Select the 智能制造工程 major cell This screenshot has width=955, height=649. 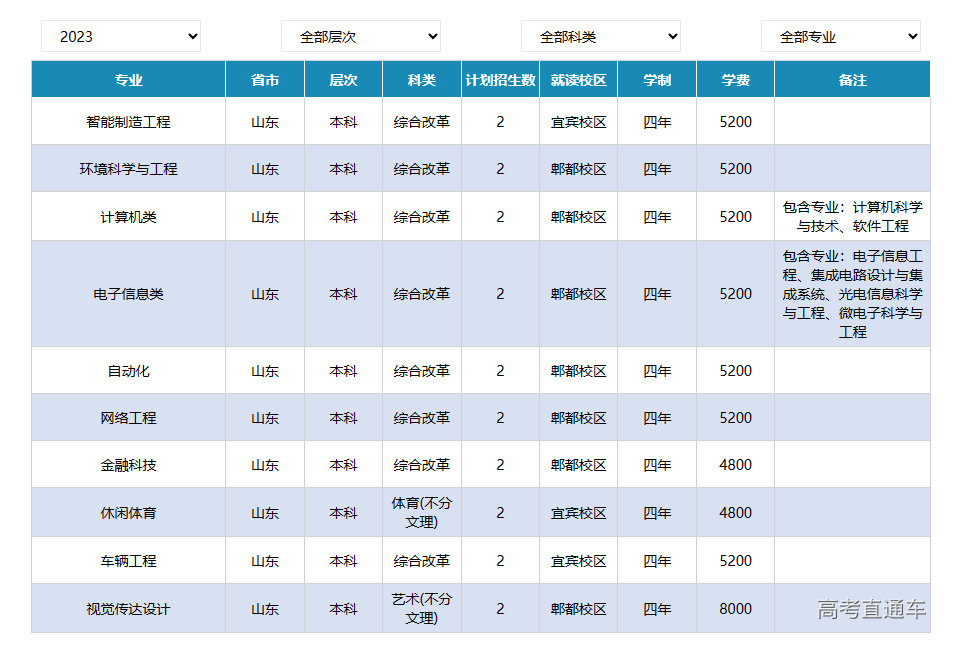tap(128, 122)
